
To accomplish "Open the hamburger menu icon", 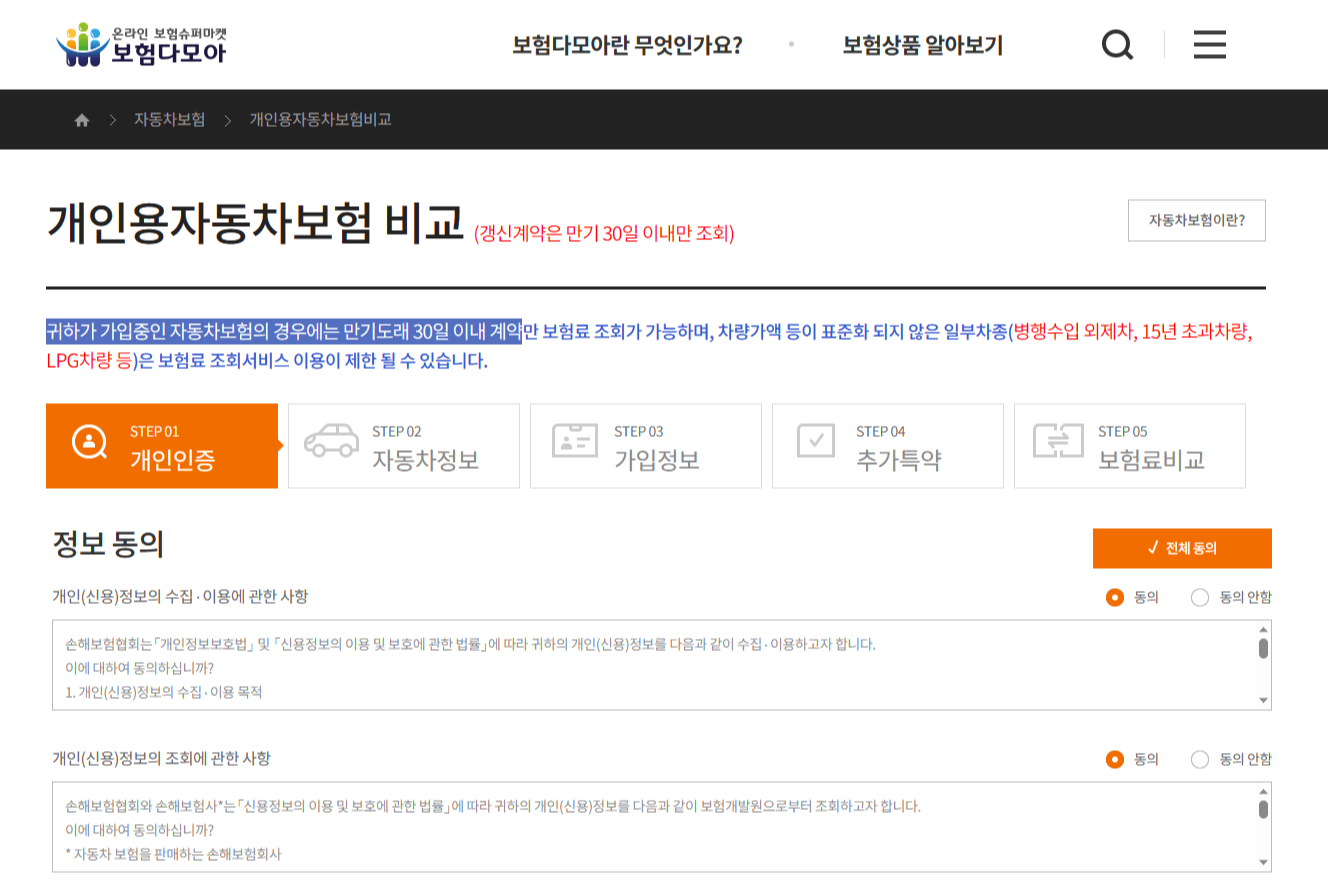I will coord(1209,44).
